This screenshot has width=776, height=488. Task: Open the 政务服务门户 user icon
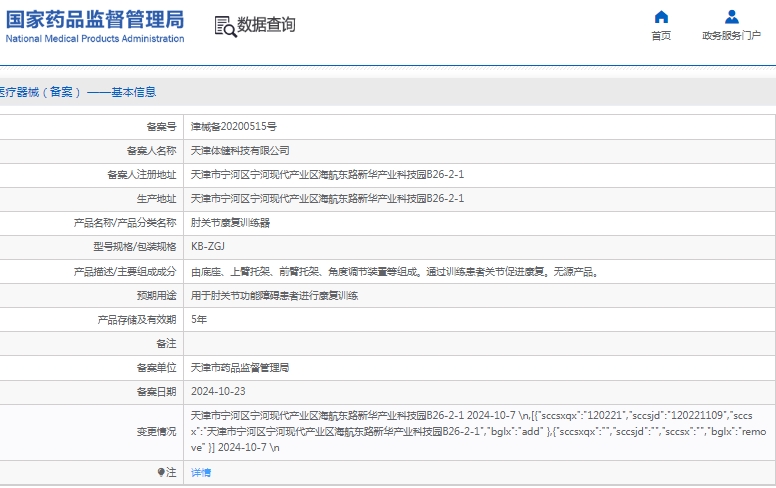pos(731,17)
